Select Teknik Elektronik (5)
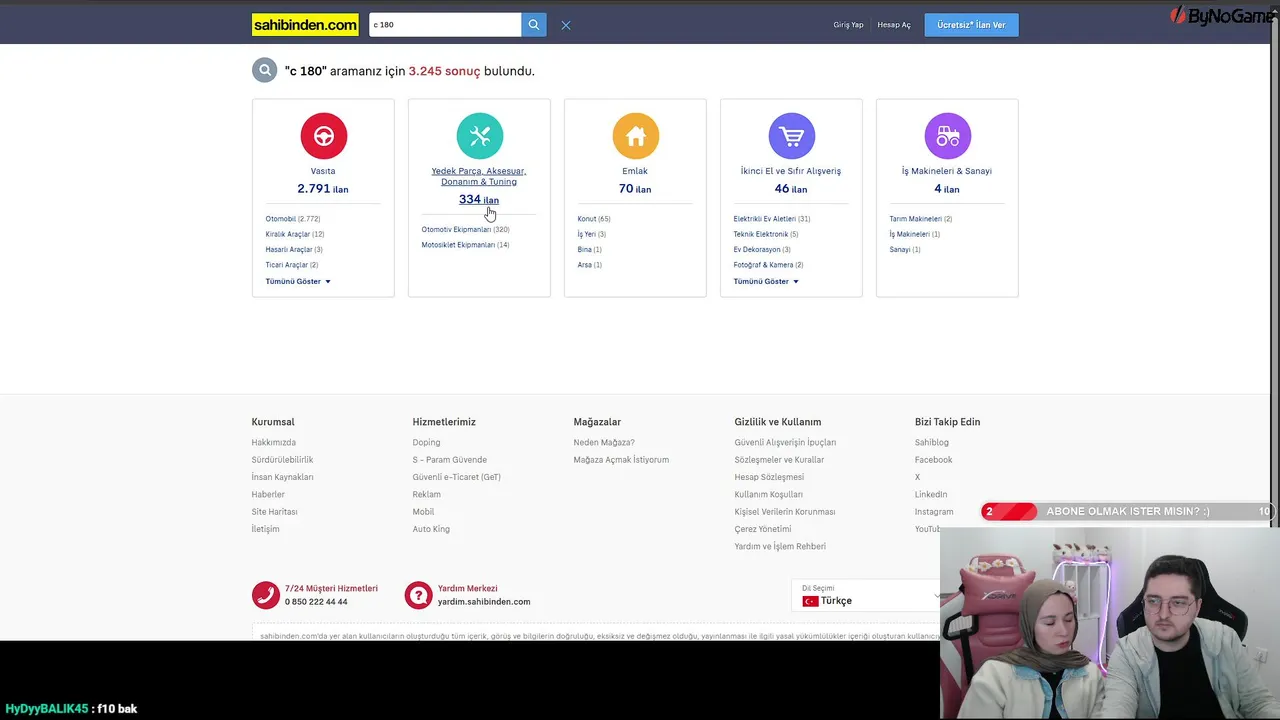This screenshot has width=1280, height=720. pyautogui.click(x=766, y=234)
